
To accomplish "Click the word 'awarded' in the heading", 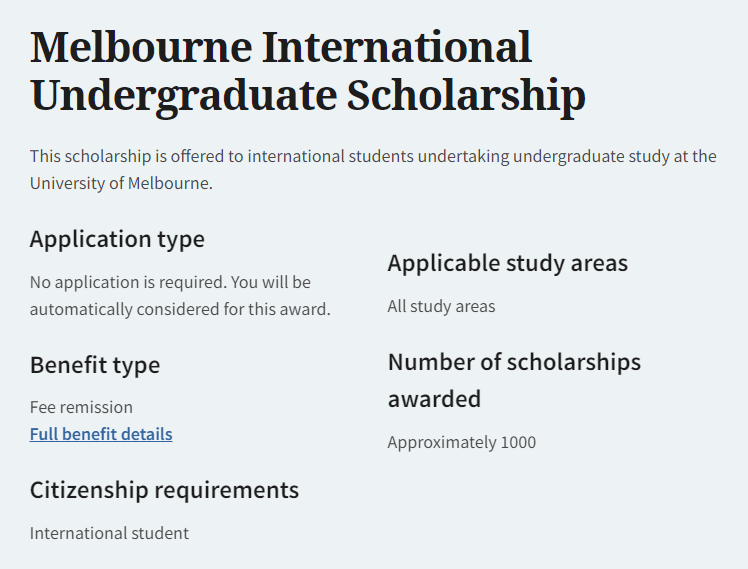I will click(x=434, y=399).
